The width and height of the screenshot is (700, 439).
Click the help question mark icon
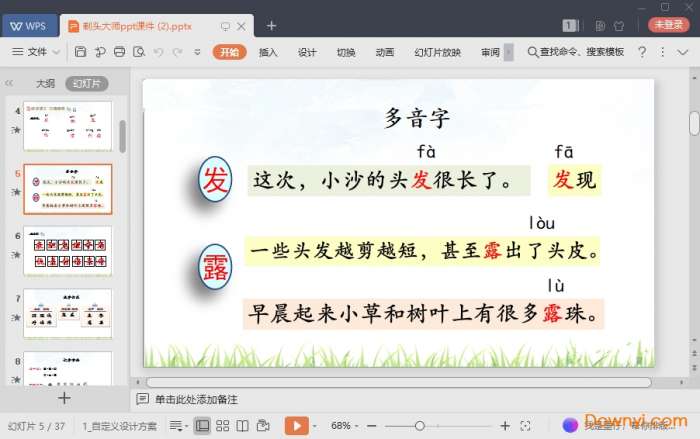pyautogui.click(x=642, y=52)
